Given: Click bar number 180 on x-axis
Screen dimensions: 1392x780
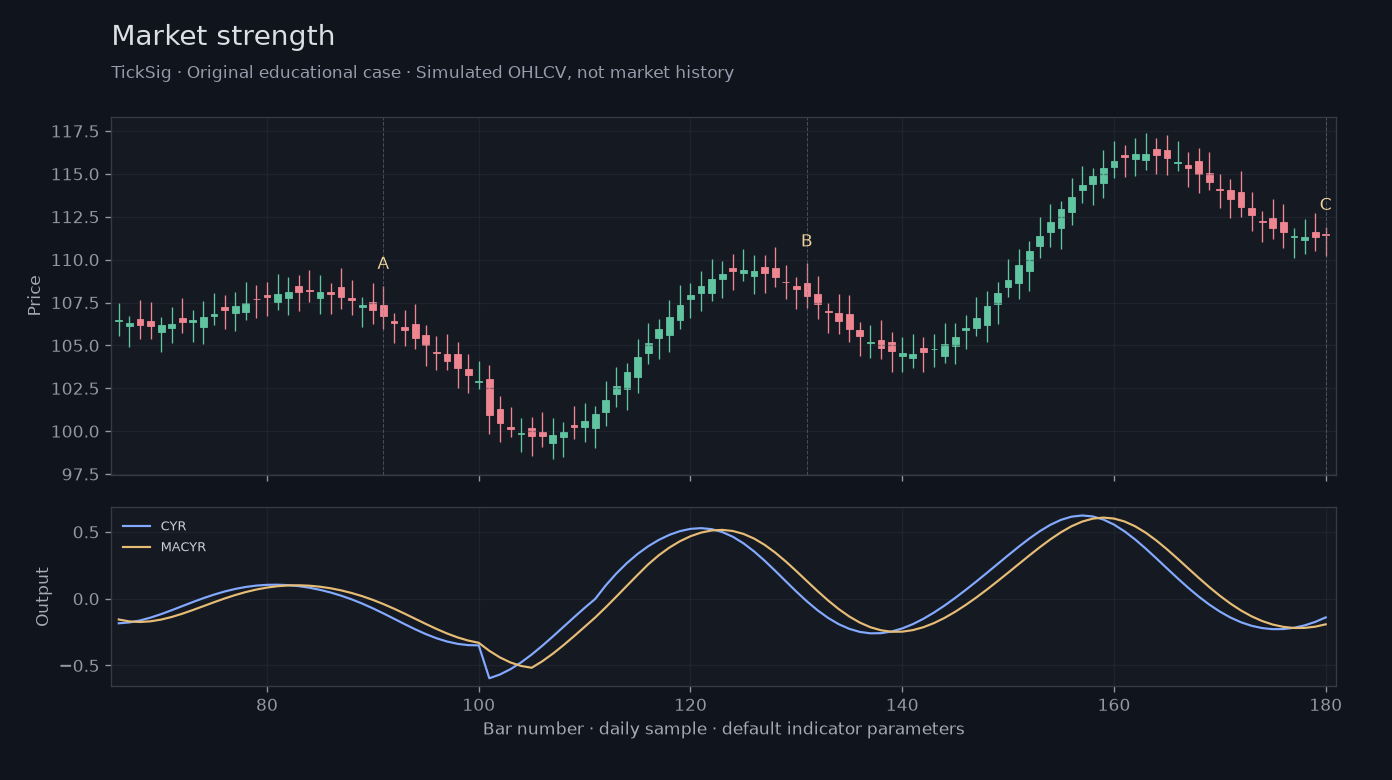Looking at the screenshot, I should [1326, 704].
